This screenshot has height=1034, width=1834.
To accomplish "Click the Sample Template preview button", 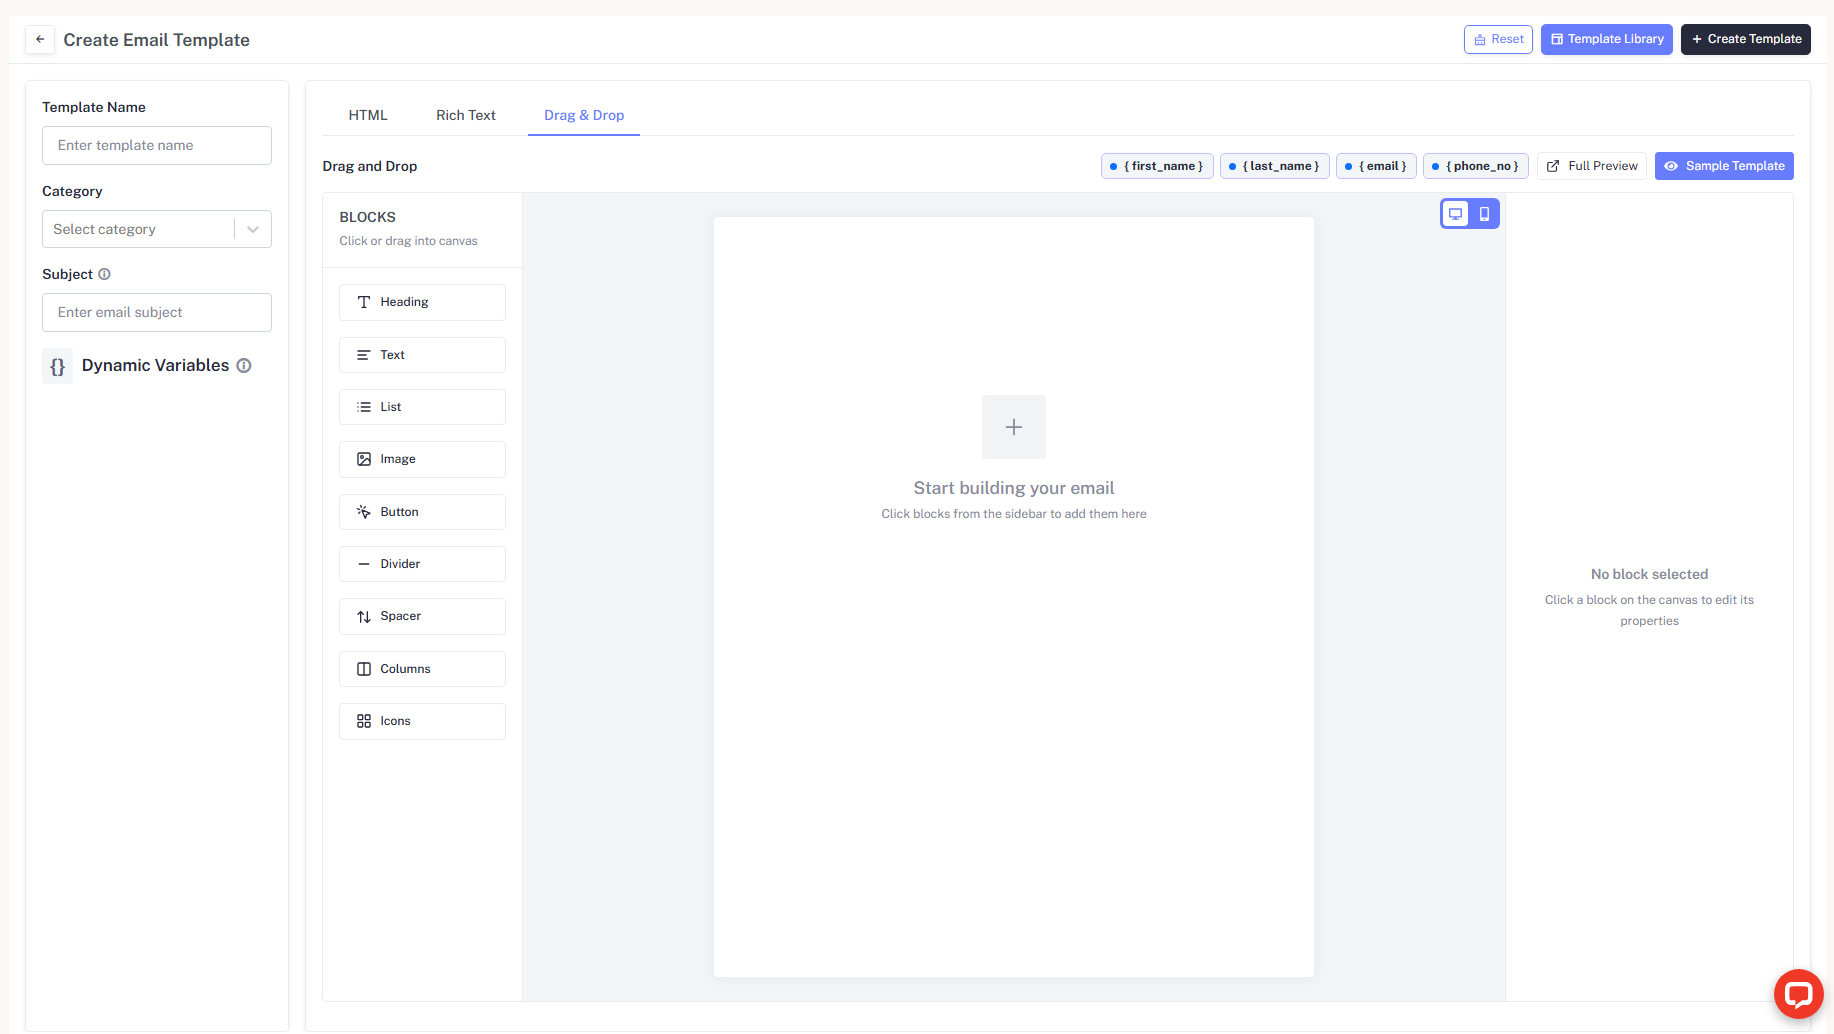I will point(1724,166).
